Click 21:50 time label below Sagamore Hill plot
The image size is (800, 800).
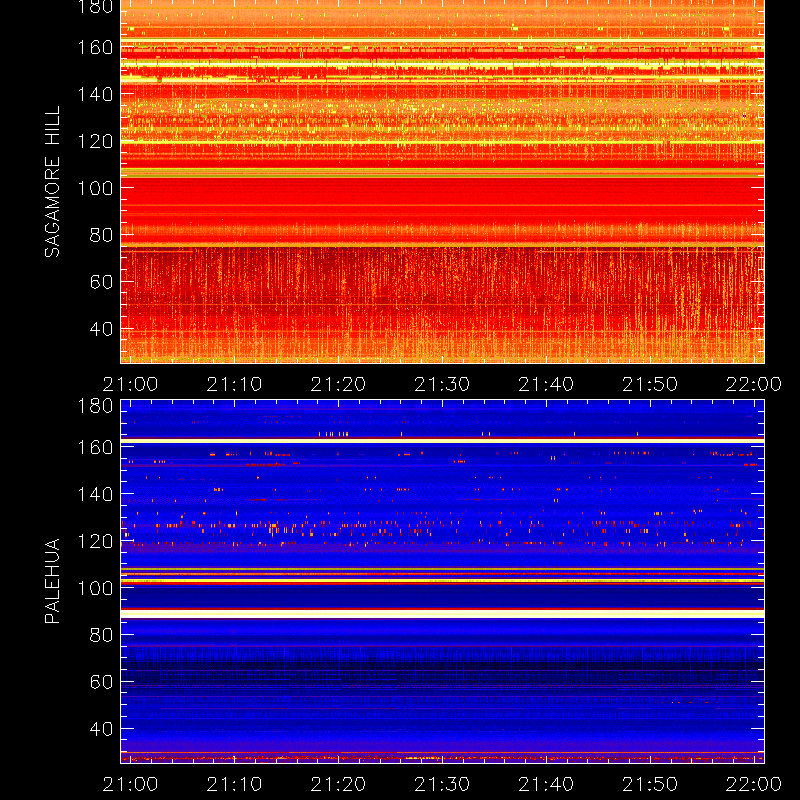650,384
